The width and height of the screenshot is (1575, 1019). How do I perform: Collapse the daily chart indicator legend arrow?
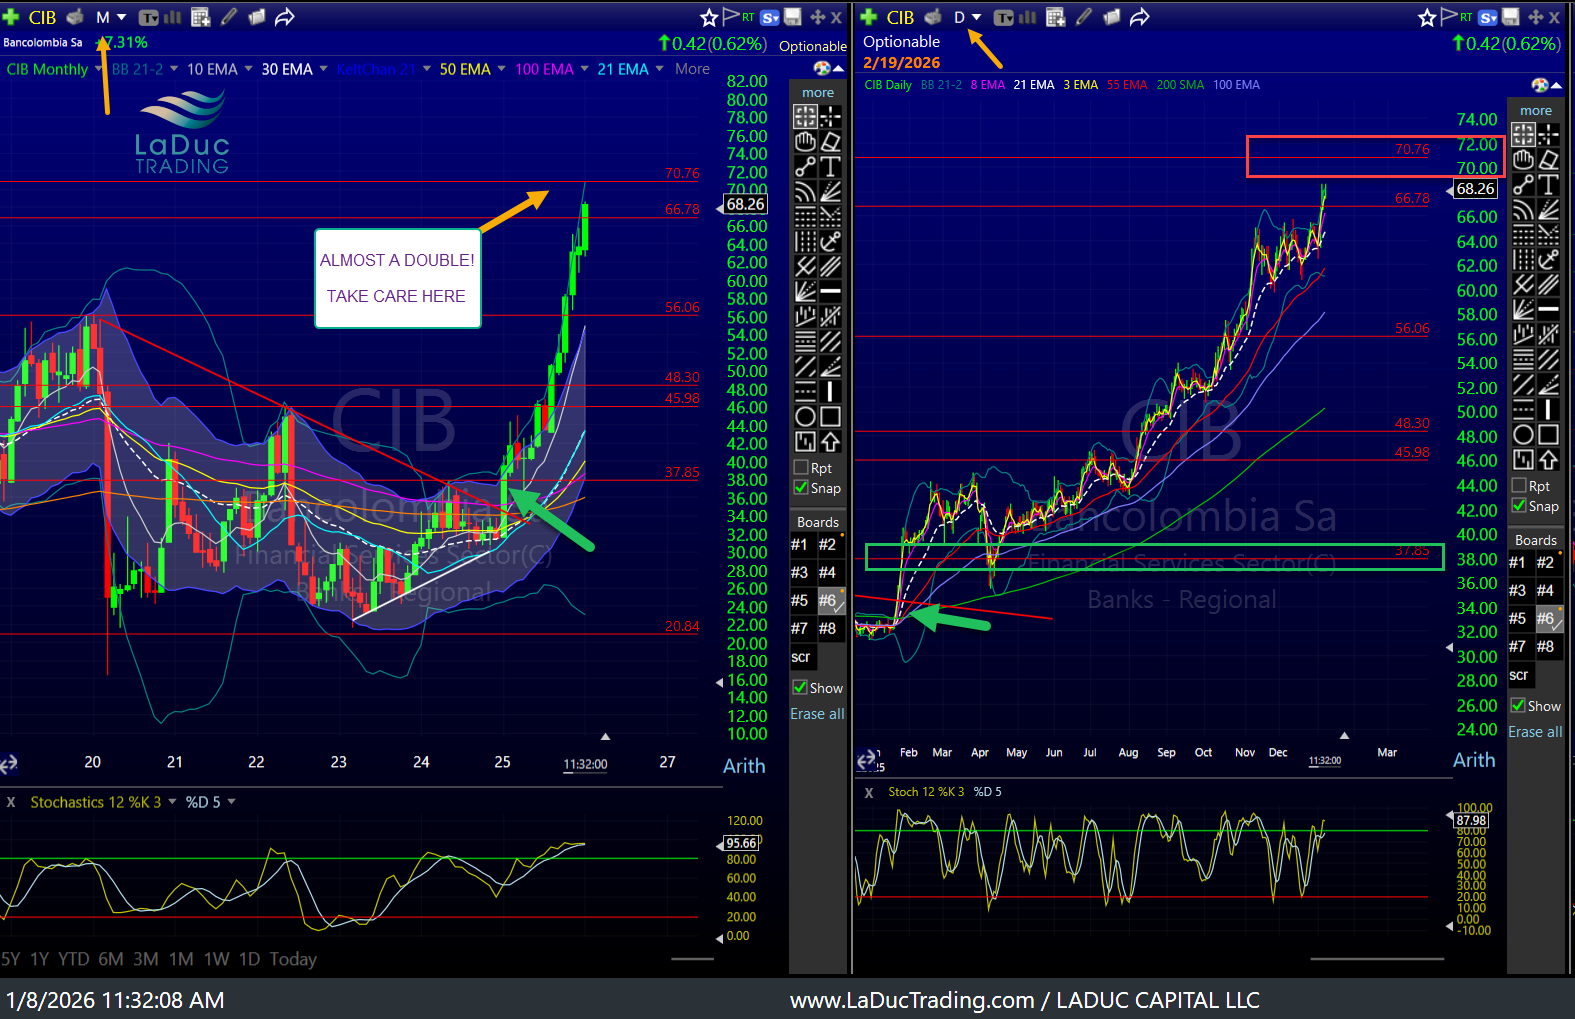(1556, 85)
